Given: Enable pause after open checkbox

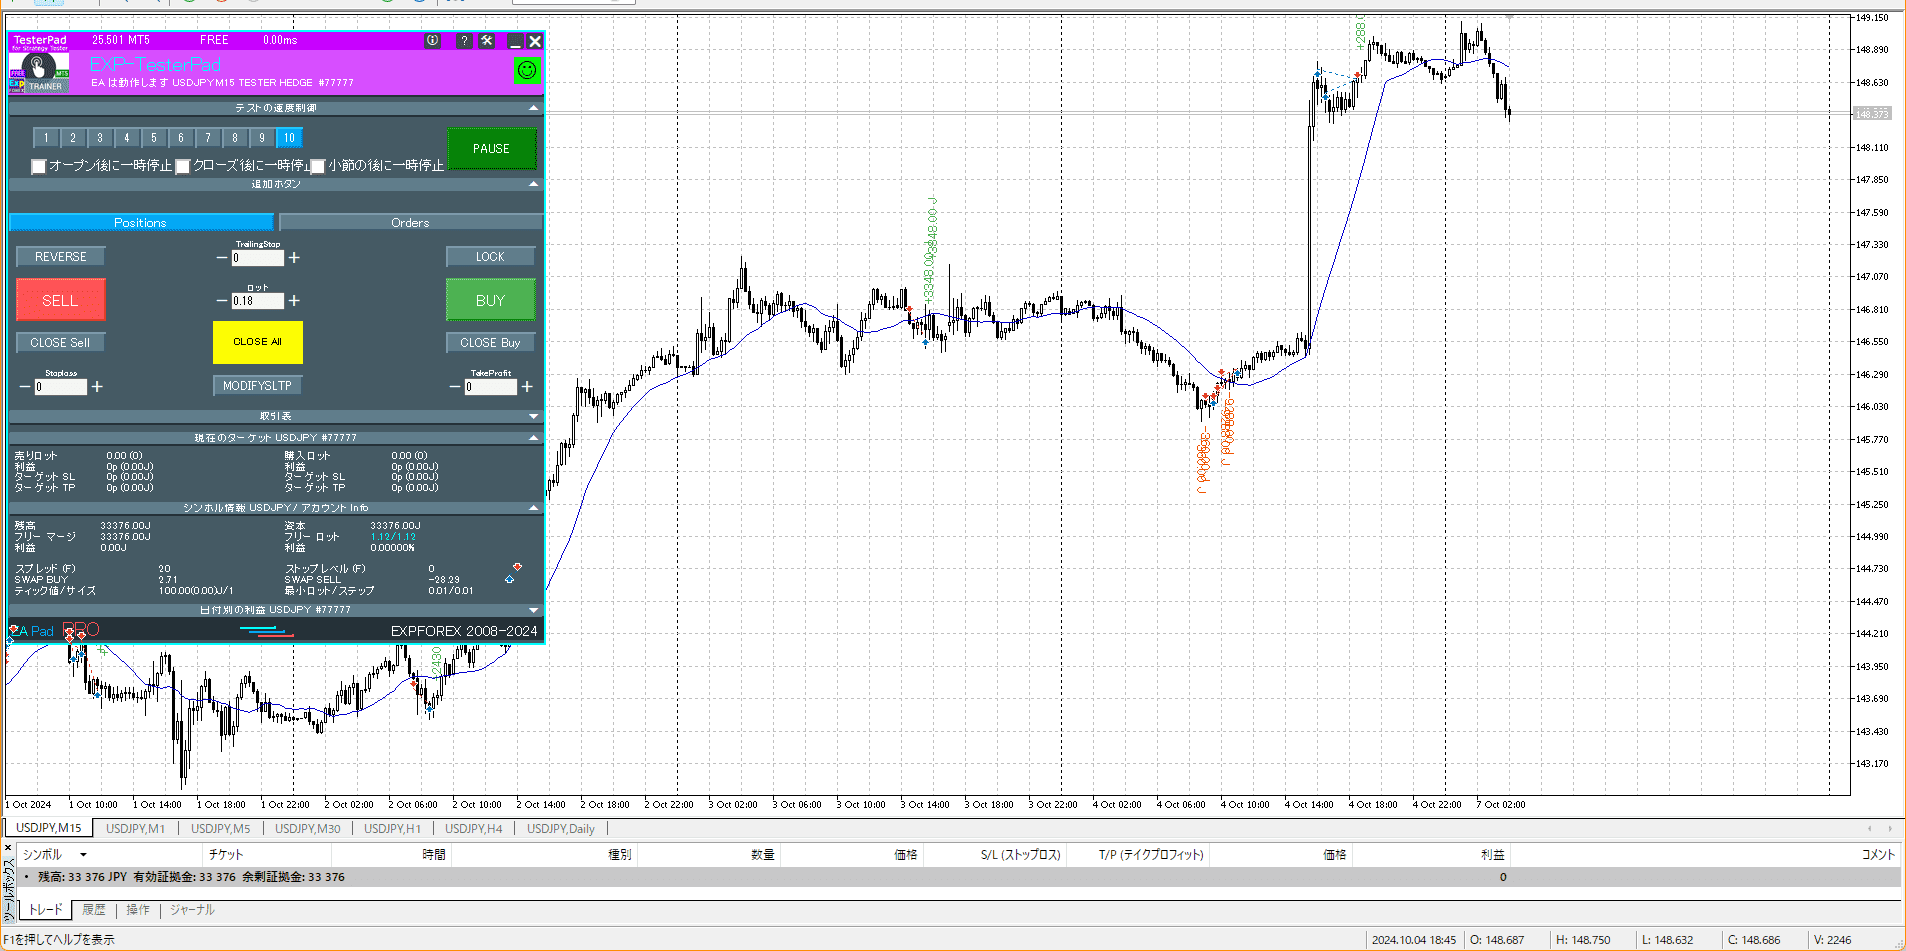Looking at the screenshot, I should [39, 166].
